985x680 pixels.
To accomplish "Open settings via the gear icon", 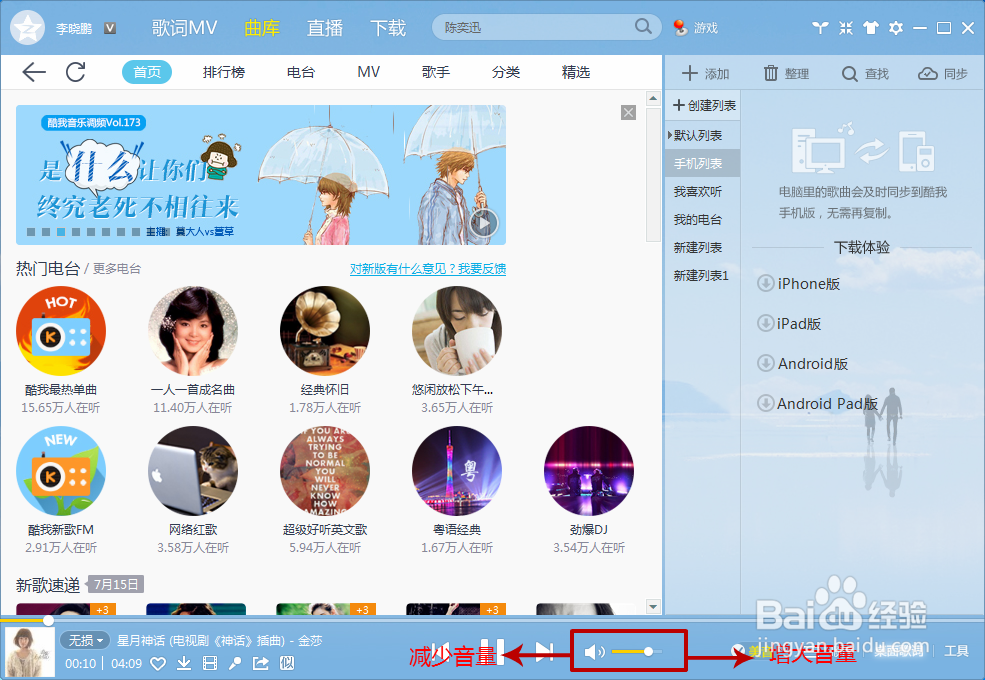I will 896,28.
